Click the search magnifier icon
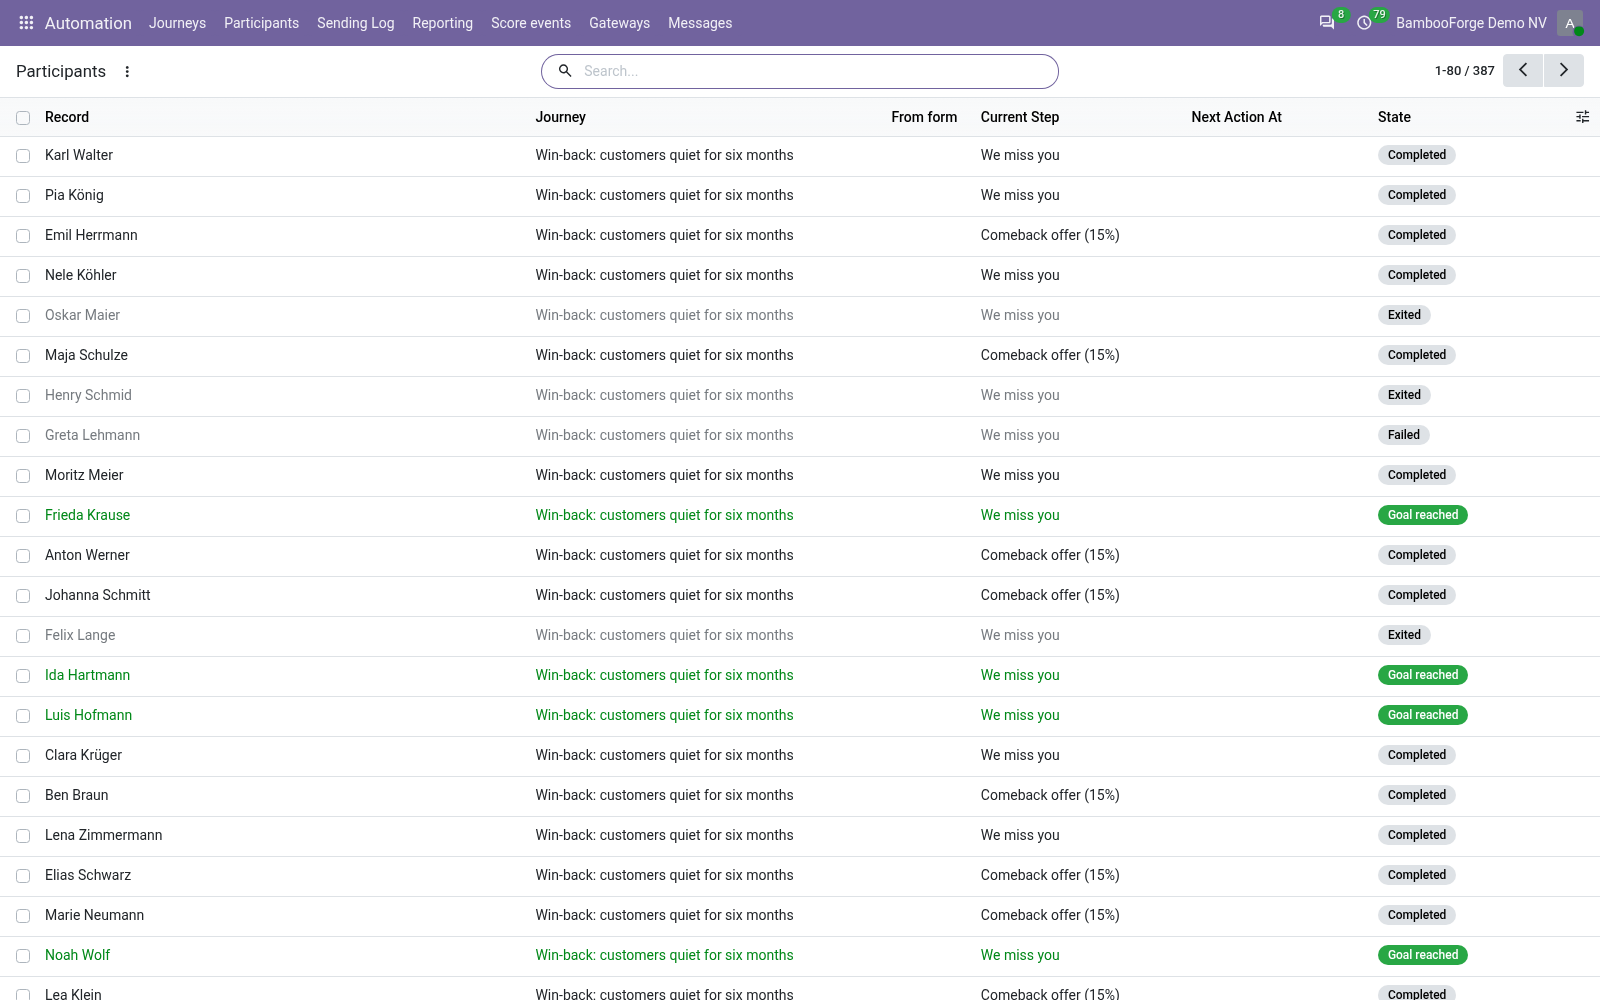The width and height of the screenshot is (1600, 1000). [565, 71]
